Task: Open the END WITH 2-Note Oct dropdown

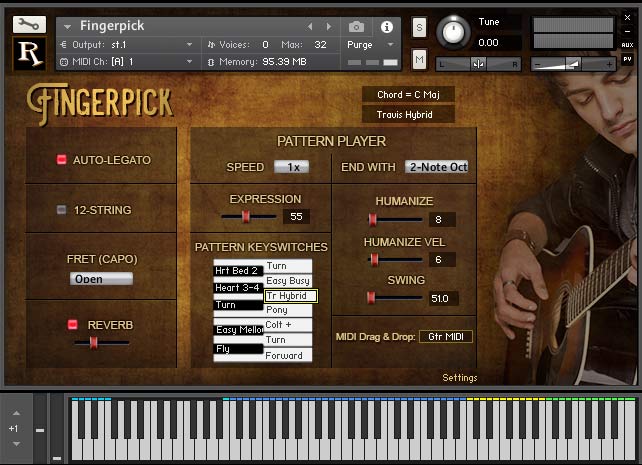Action: [x=437, y=167]
